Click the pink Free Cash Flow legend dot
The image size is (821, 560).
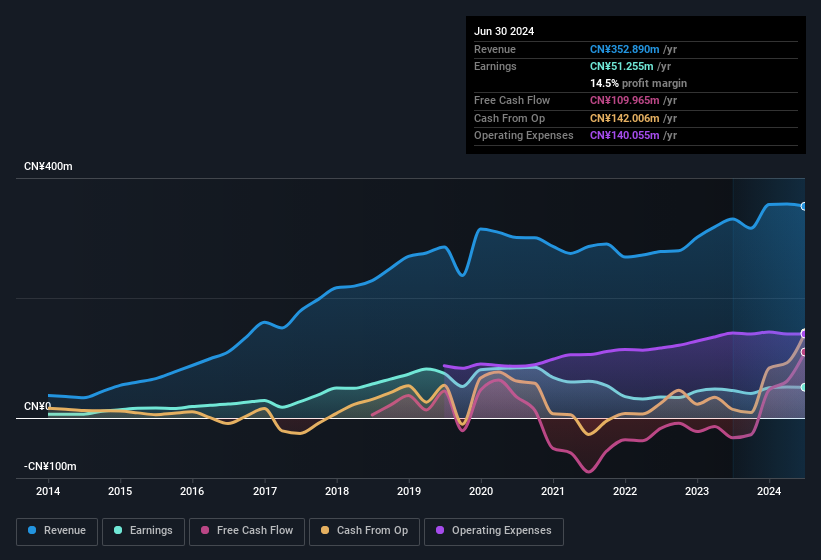pyautogui.click(x=205, y=531)
